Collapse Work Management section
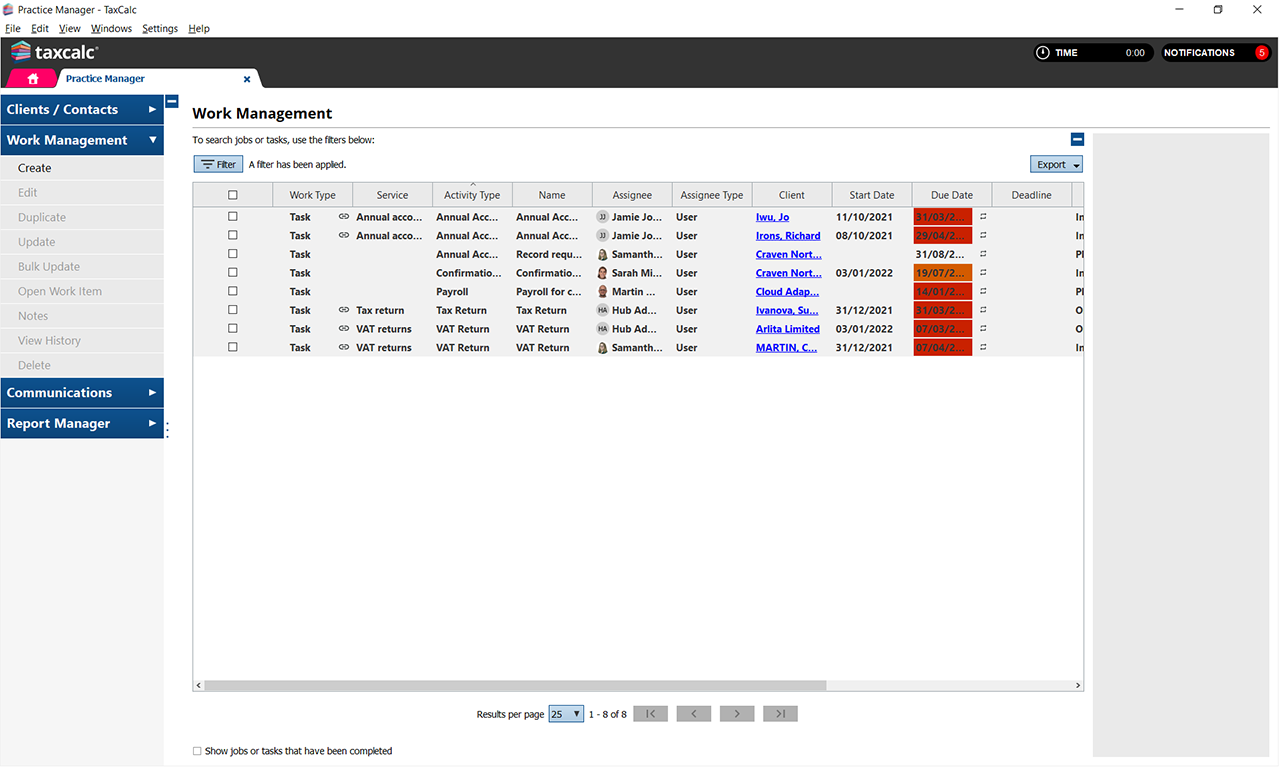Viewport: 1280px width, 768px height. point(82,141)
